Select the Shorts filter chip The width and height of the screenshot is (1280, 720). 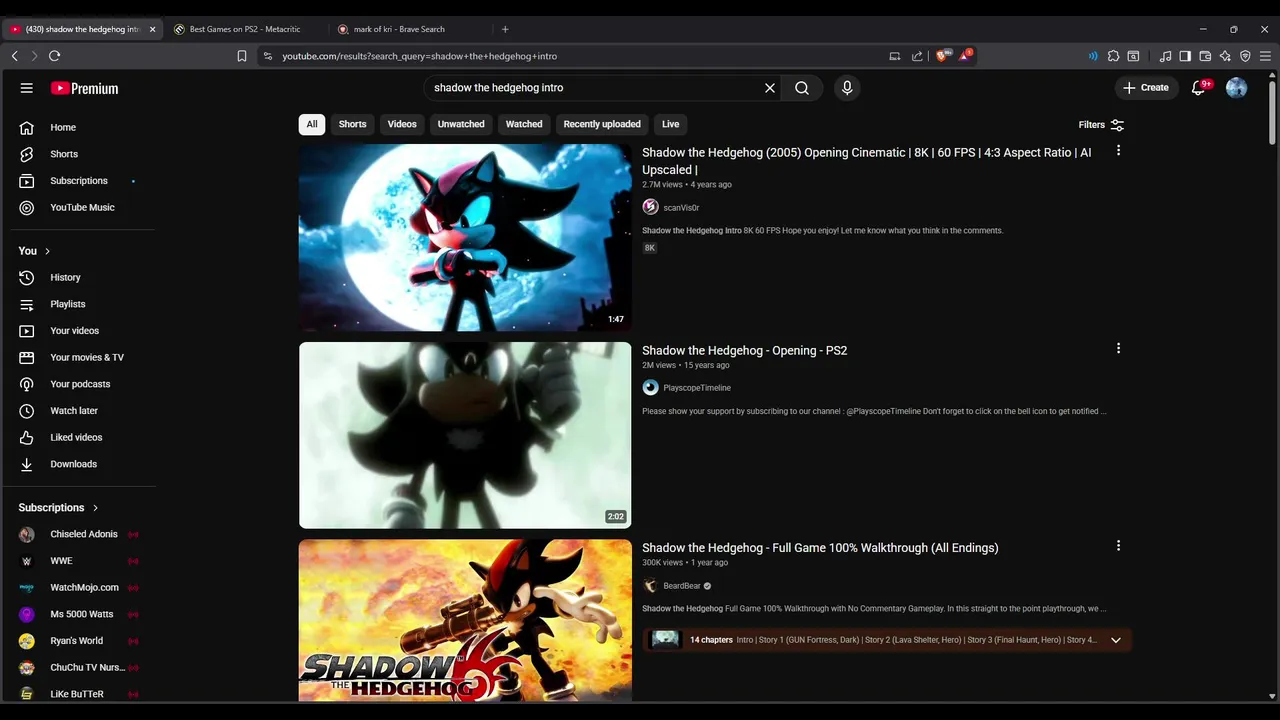[x=352, y=124]
